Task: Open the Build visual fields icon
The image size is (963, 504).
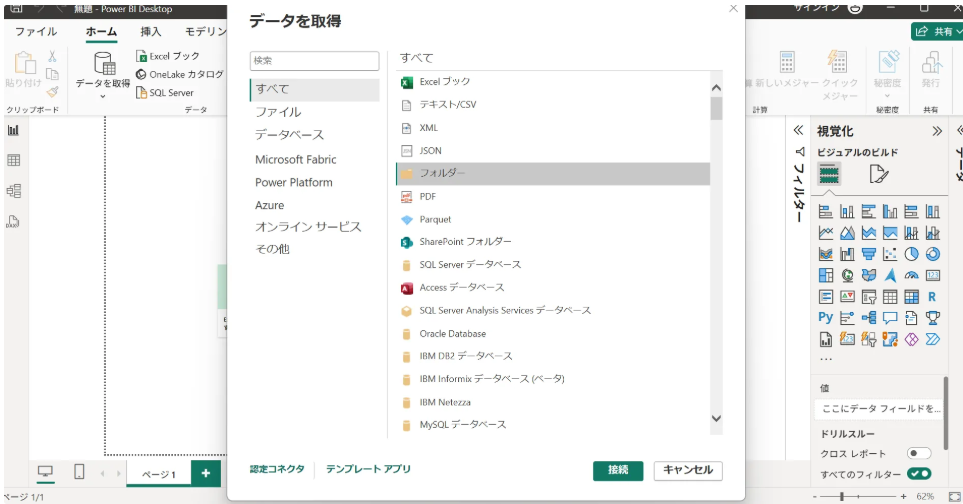Action: click(829, 174)
